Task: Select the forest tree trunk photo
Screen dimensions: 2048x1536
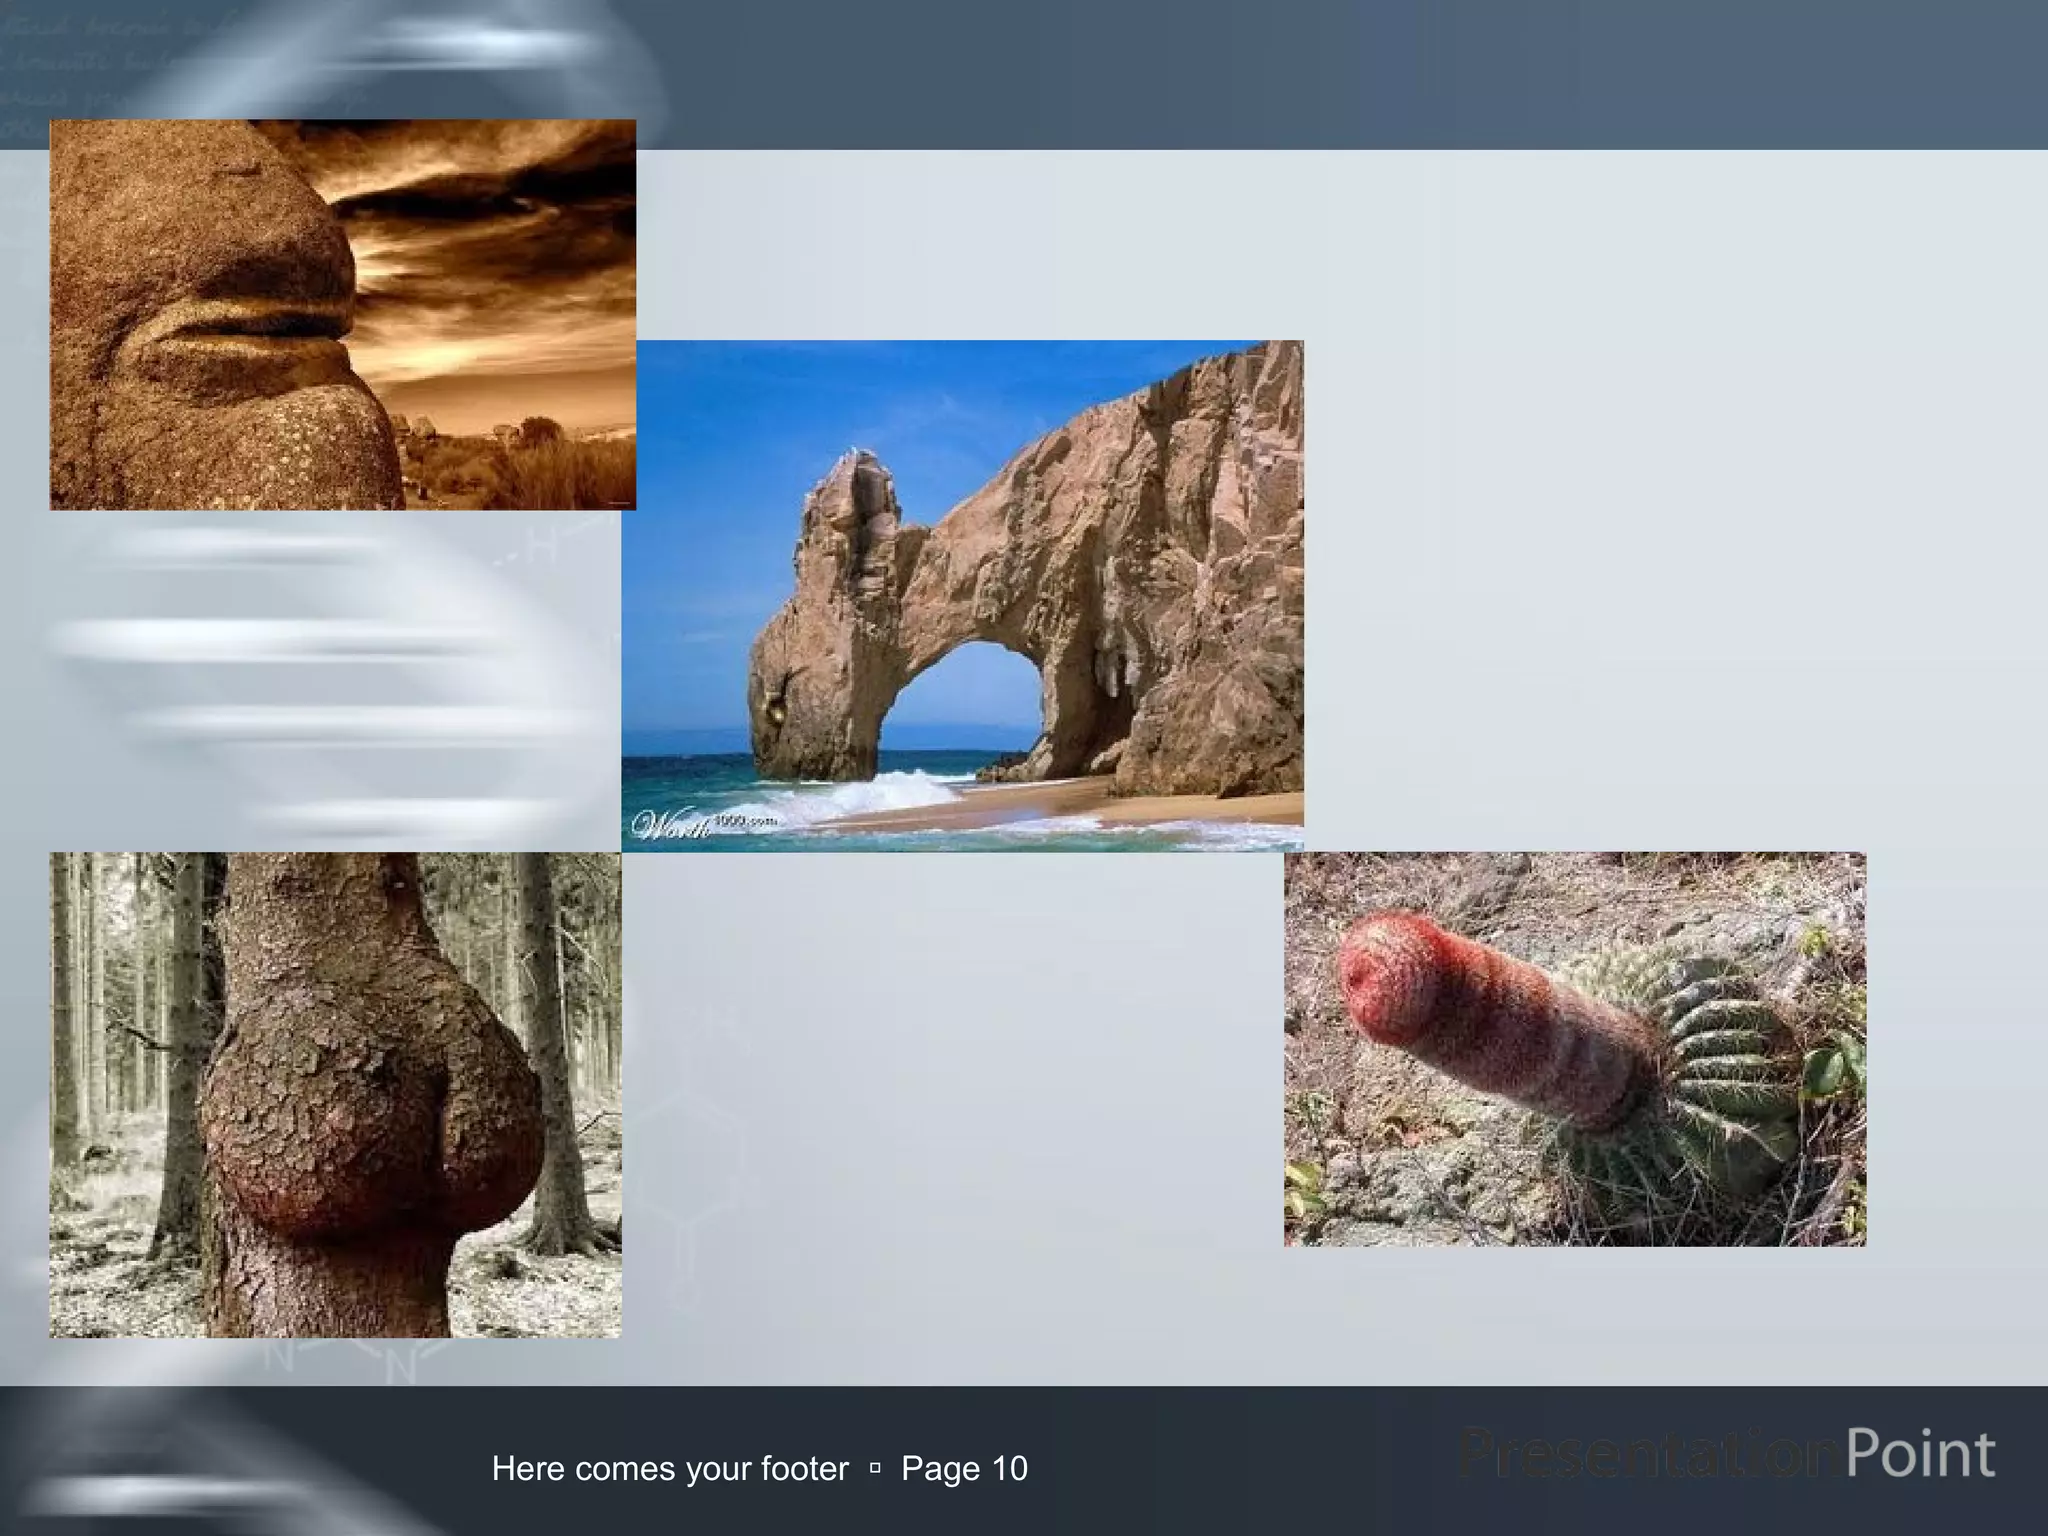Action: tap(335, 1094)
